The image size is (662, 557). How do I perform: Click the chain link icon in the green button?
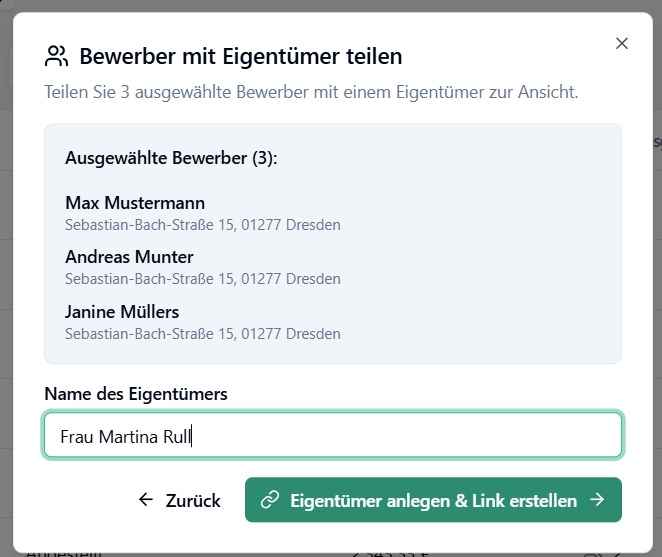point(268,500)
